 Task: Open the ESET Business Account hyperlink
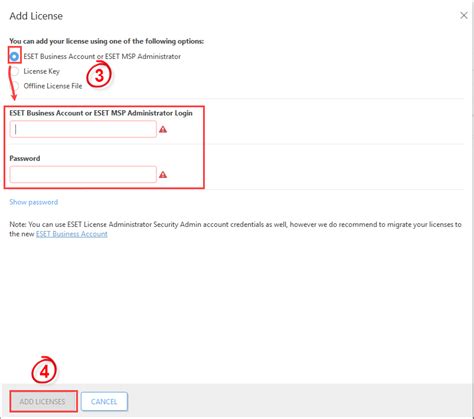coord(72,234)
